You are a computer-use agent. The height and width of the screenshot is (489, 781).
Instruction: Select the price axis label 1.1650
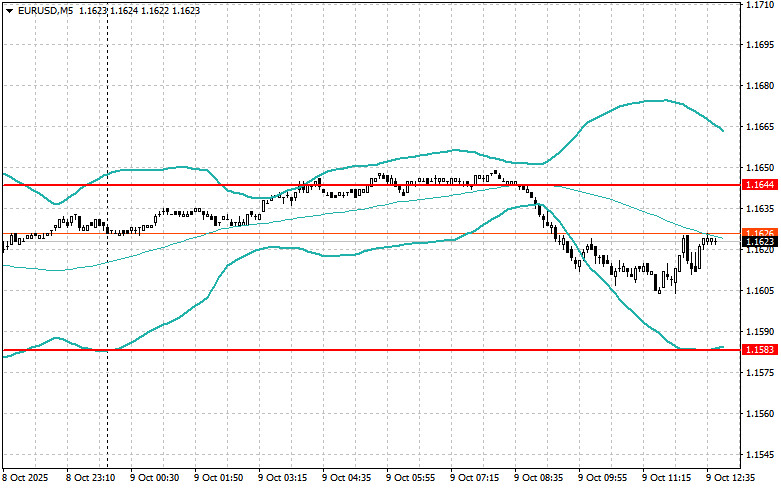pyautogui.click(x=760, y=168)
